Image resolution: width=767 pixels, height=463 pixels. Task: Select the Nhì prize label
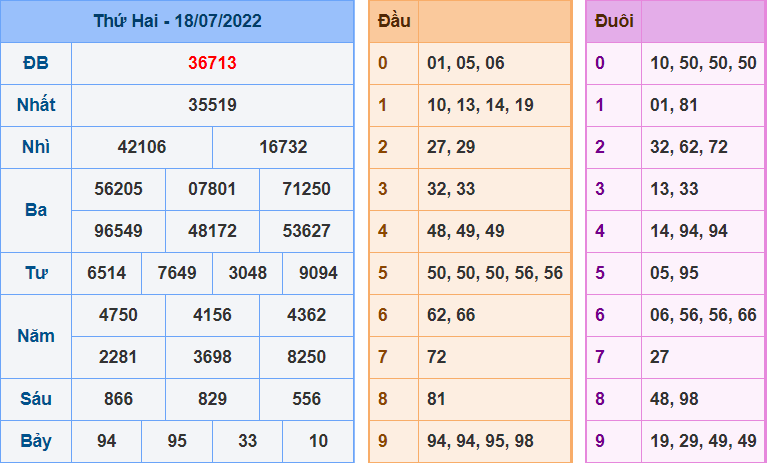[36, 147]
